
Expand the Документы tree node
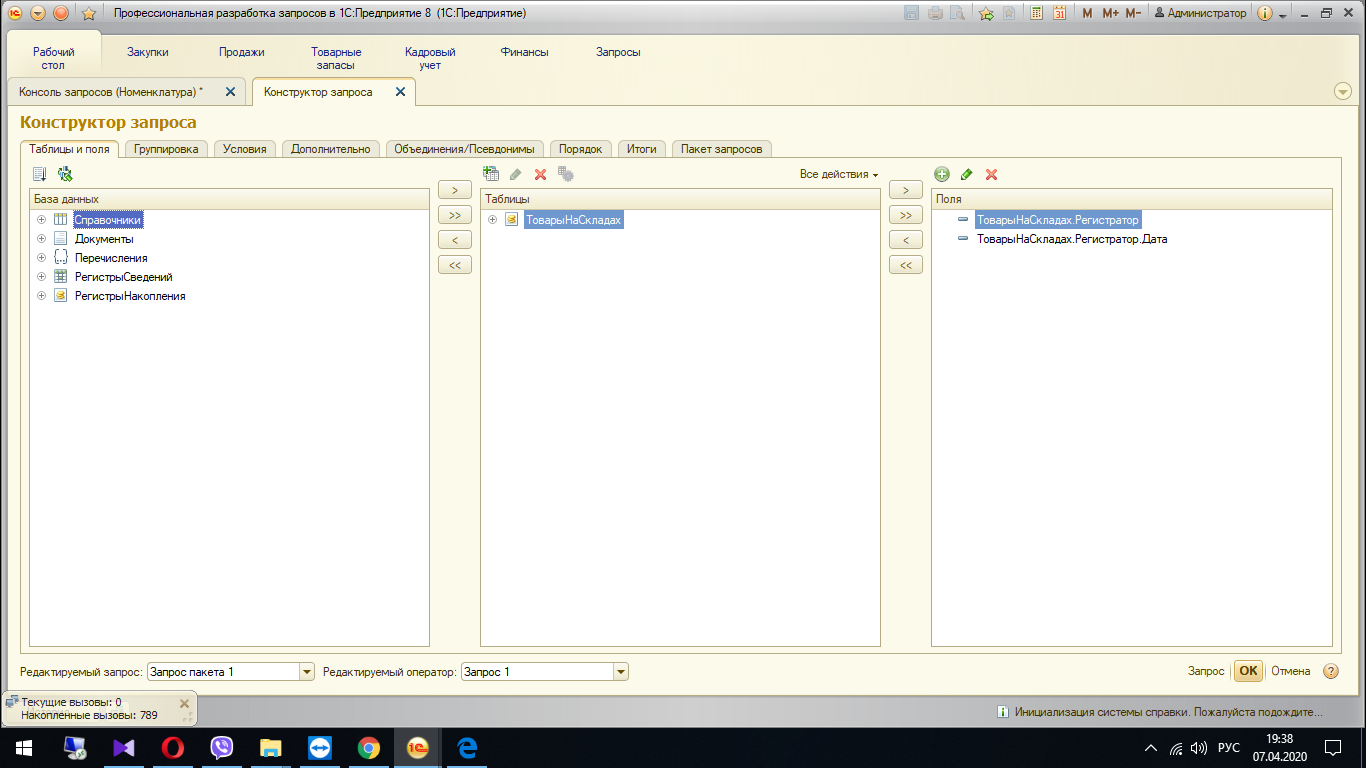coord(41,239)
